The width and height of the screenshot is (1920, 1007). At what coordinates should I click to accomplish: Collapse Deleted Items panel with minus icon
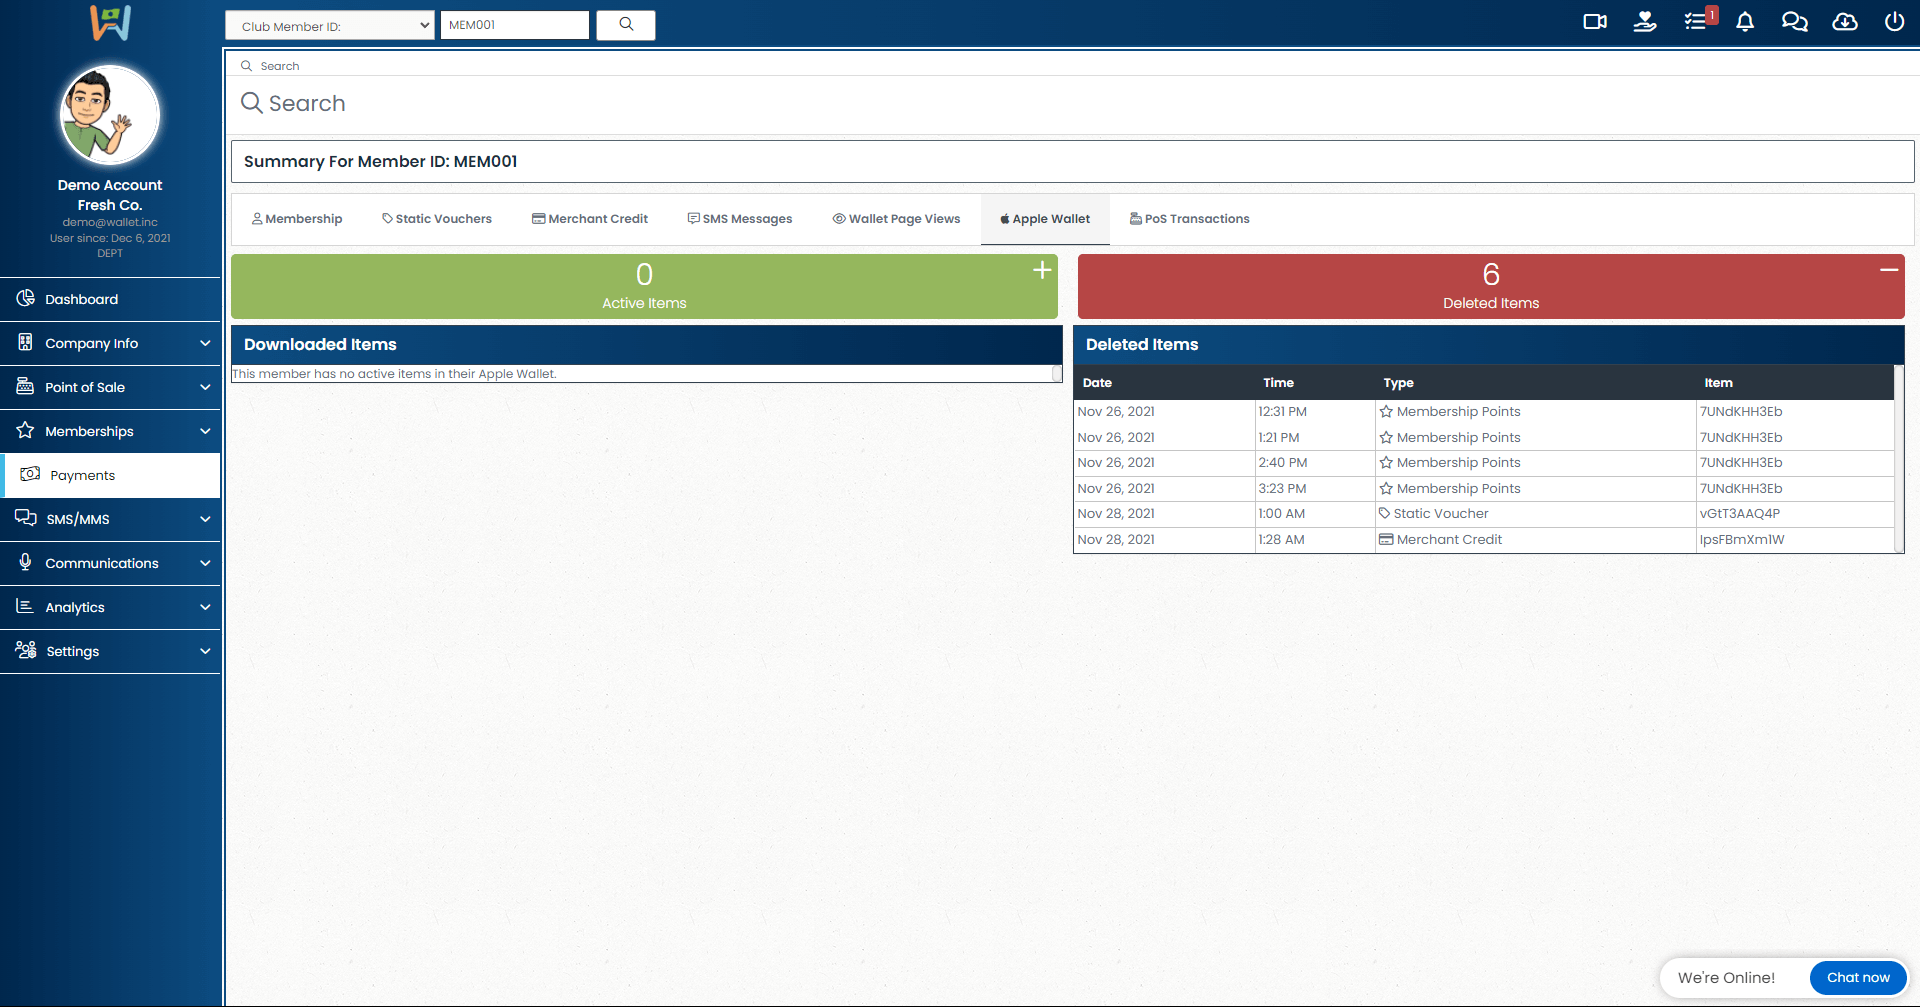[1888, 270]
